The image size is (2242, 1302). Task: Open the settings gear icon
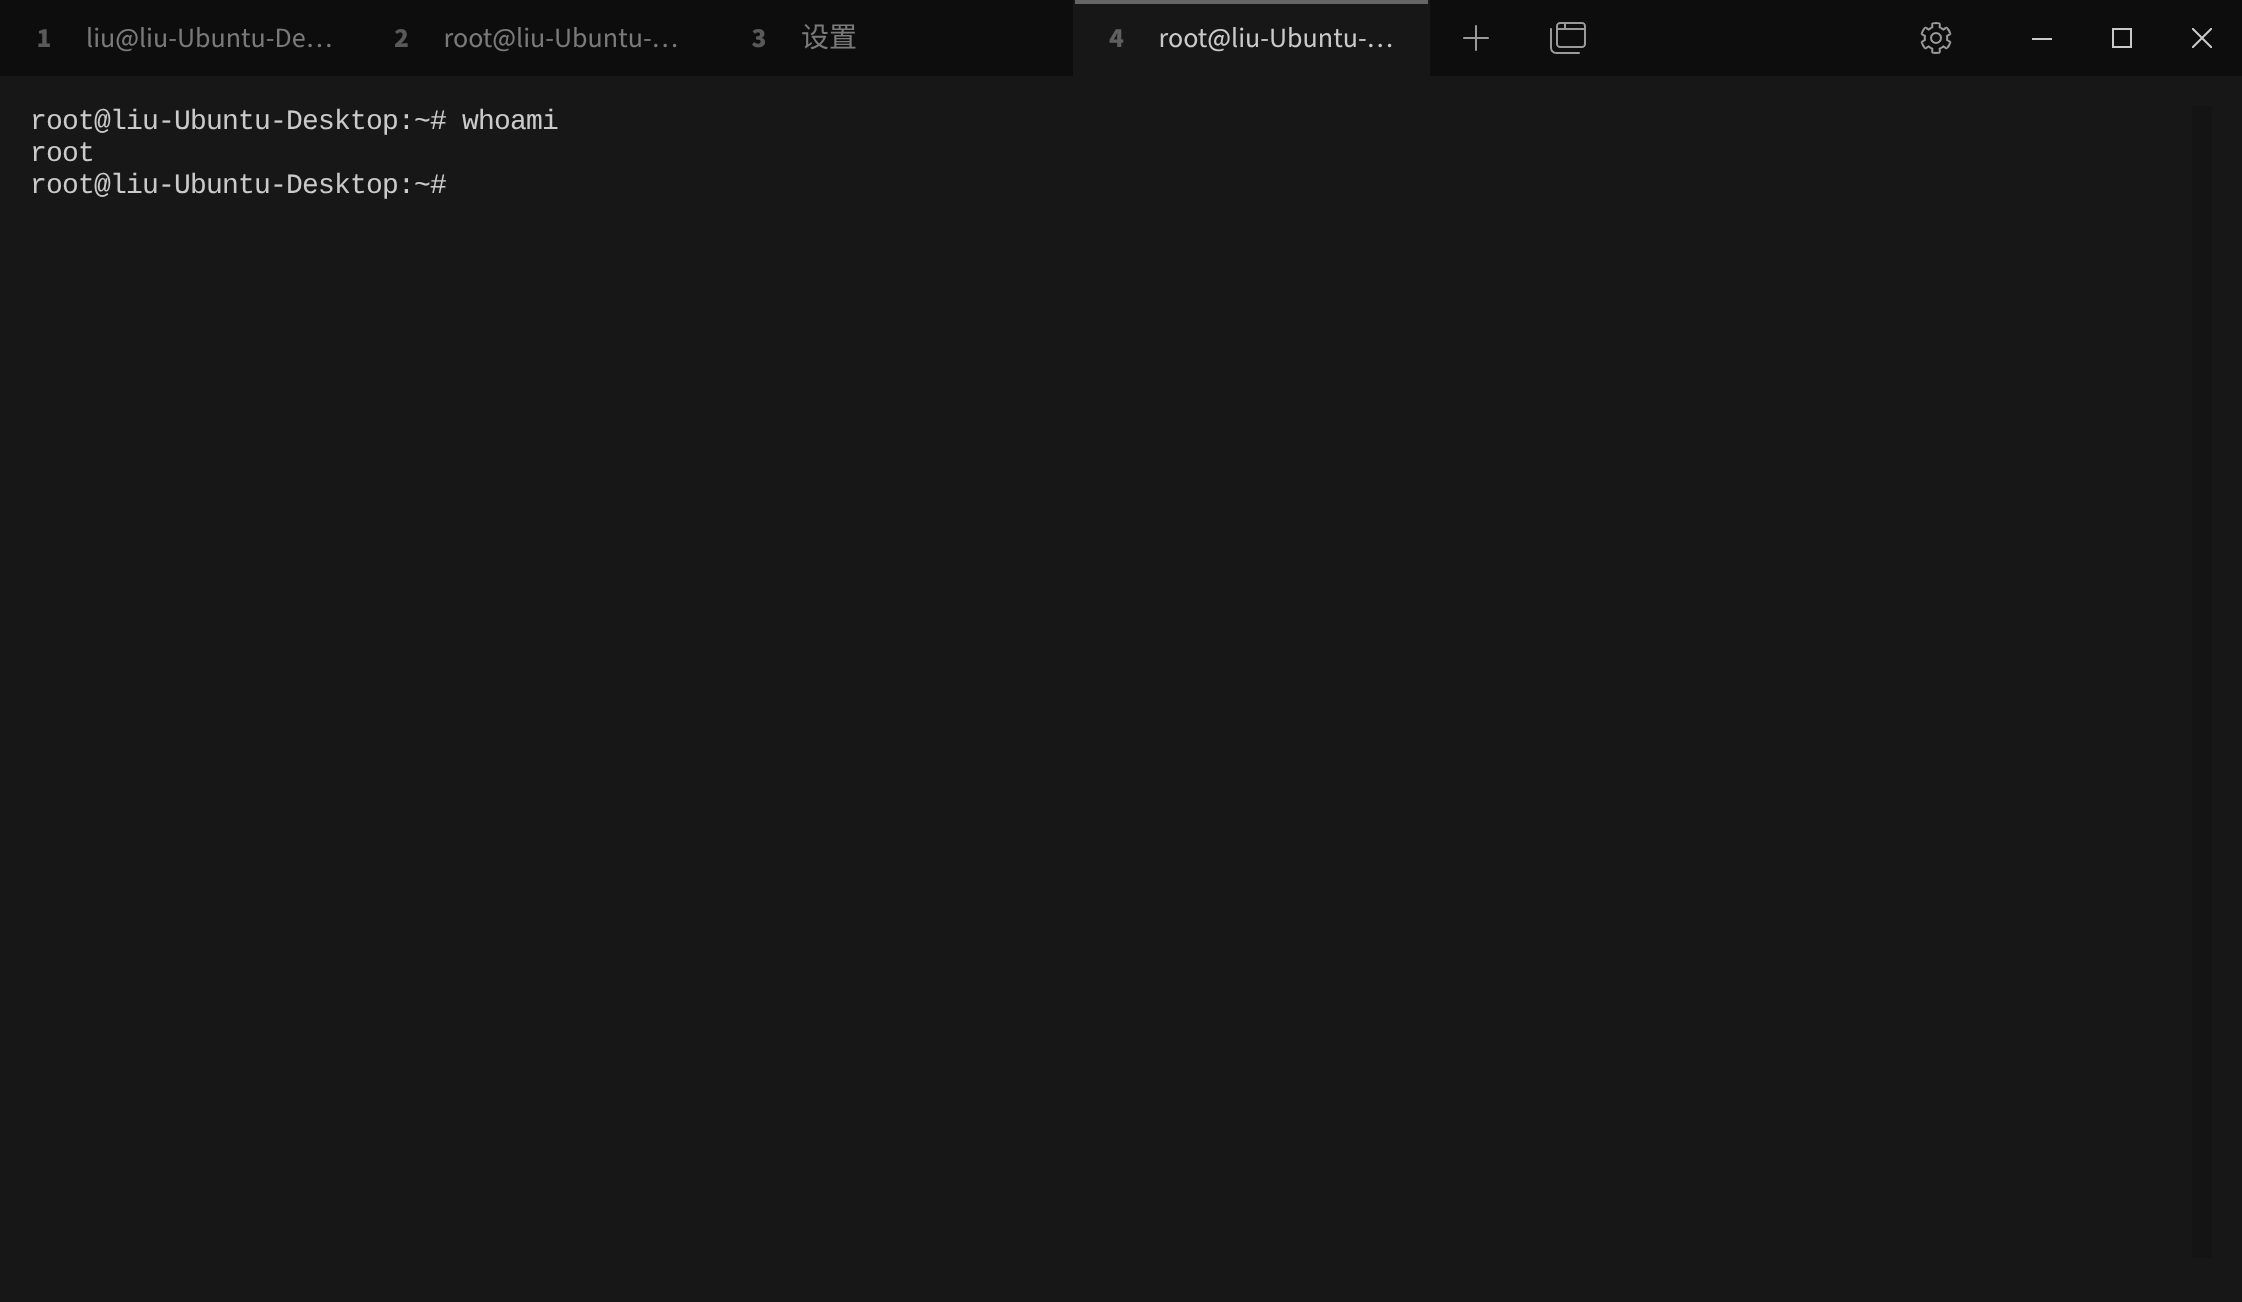(1935, 38)
